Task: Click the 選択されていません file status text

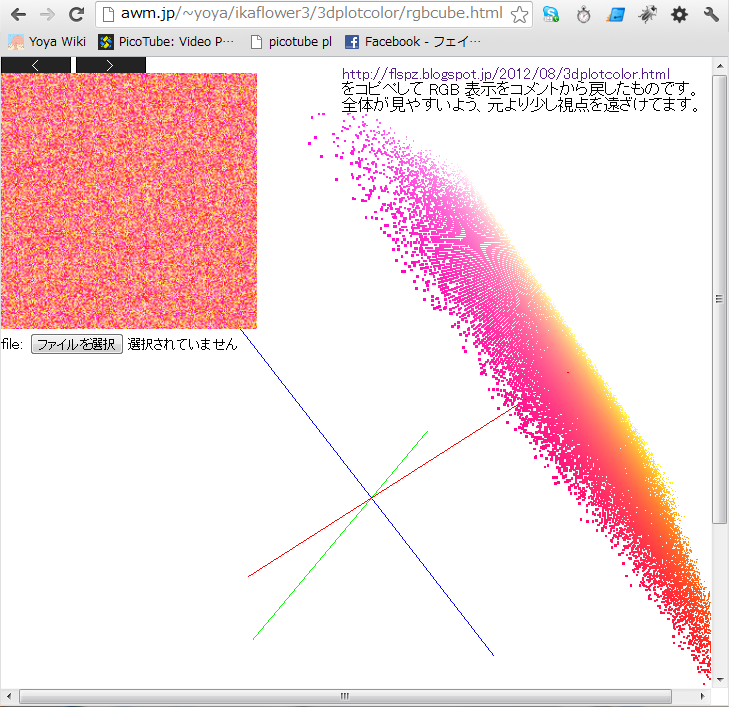Action: (x=182, y=344)
